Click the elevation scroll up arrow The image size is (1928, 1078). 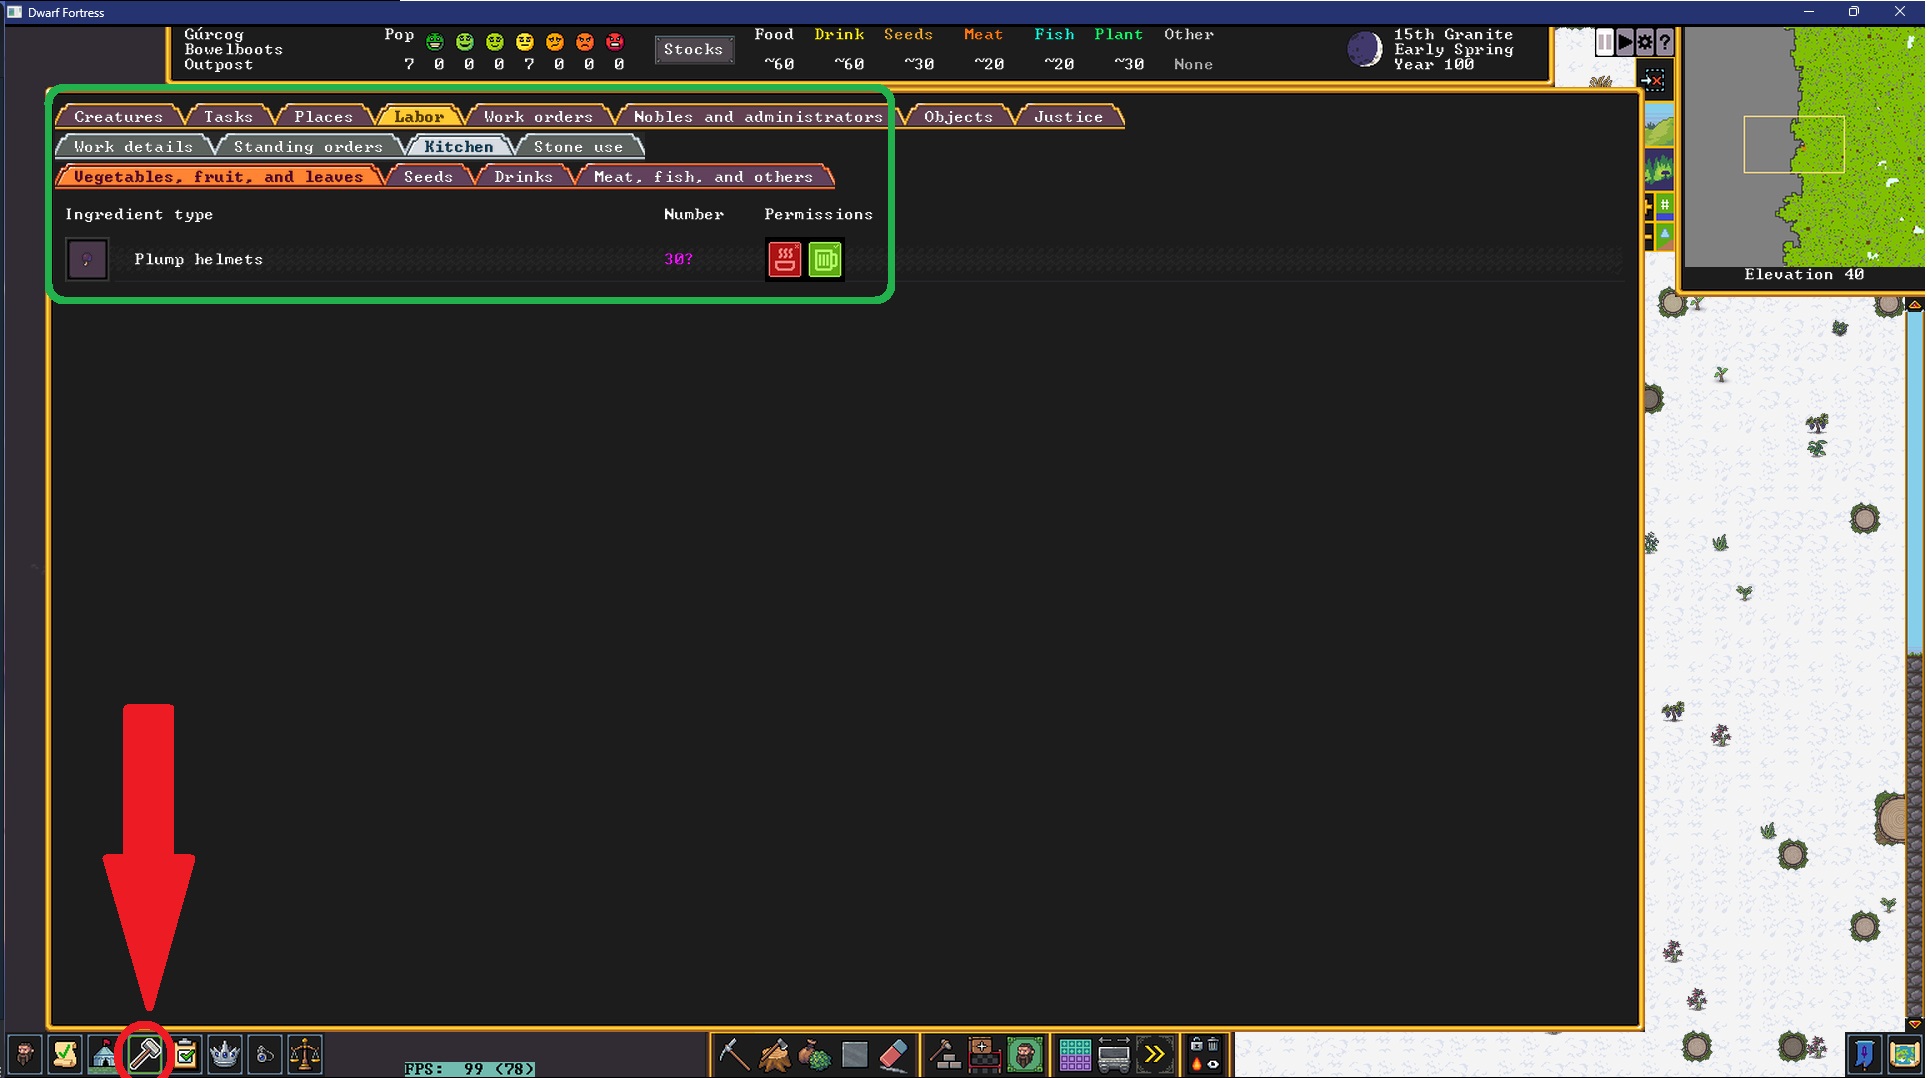1915,304
